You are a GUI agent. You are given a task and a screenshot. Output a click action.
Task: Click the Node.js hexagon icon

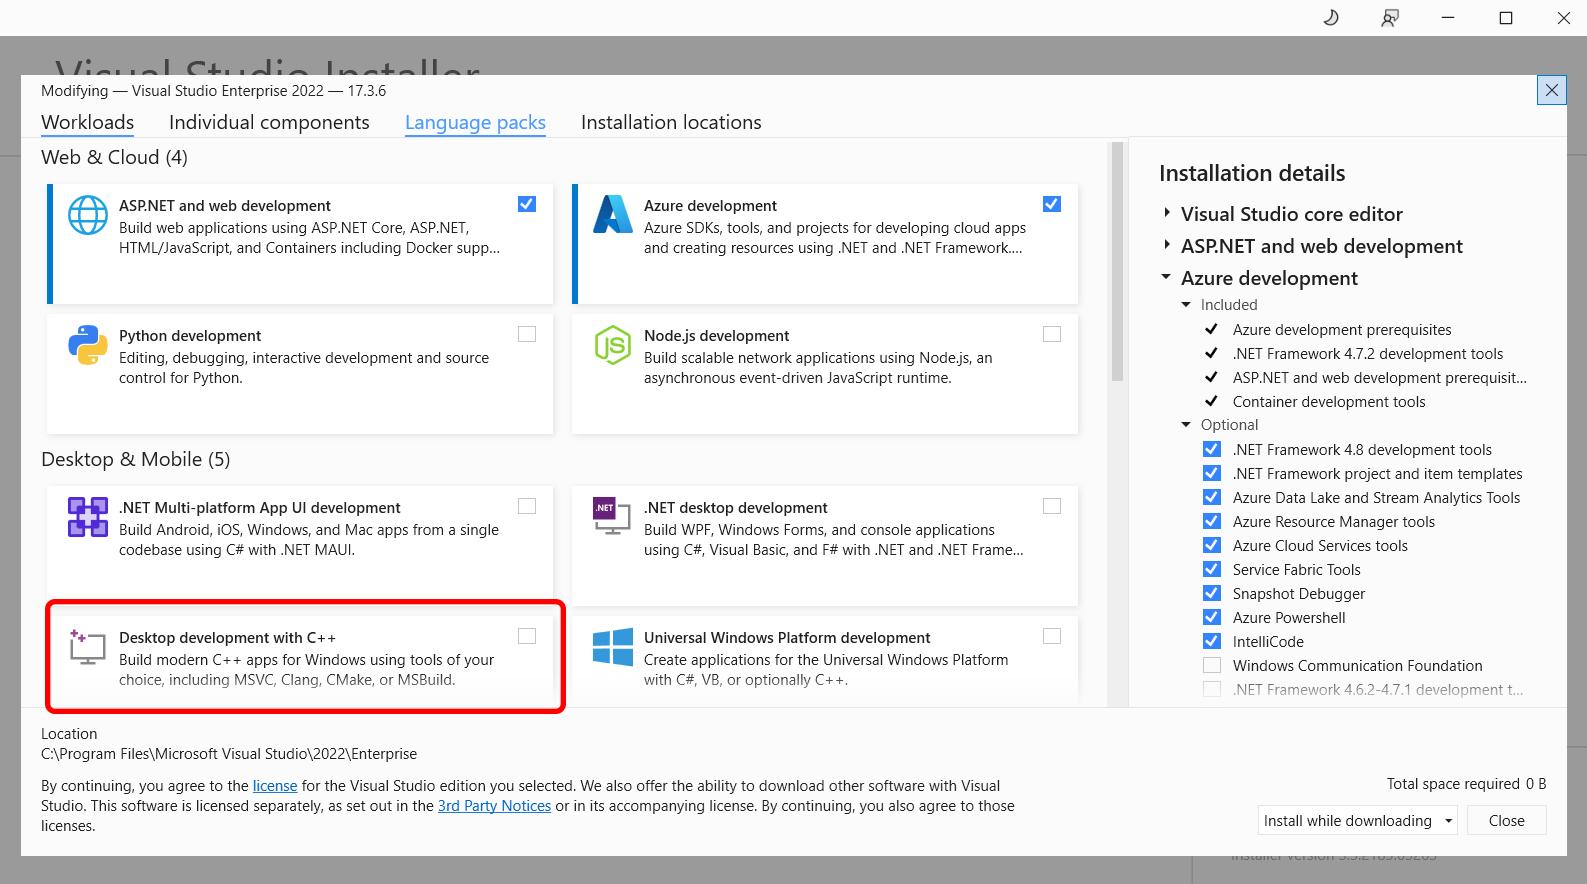coord(612,345)
